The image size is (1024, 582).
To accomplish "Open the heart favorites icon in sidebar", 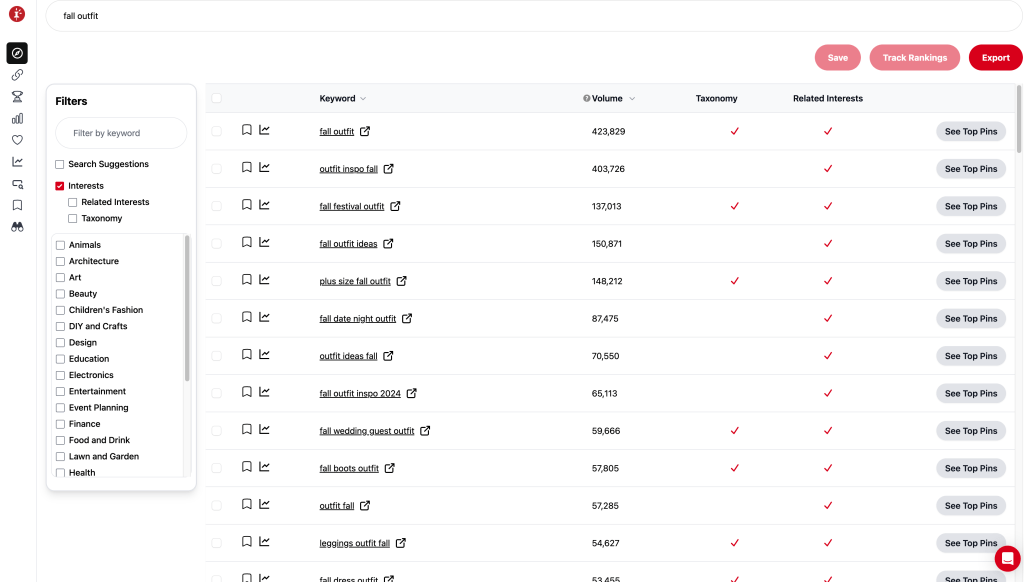I will (x=17, y=140).
